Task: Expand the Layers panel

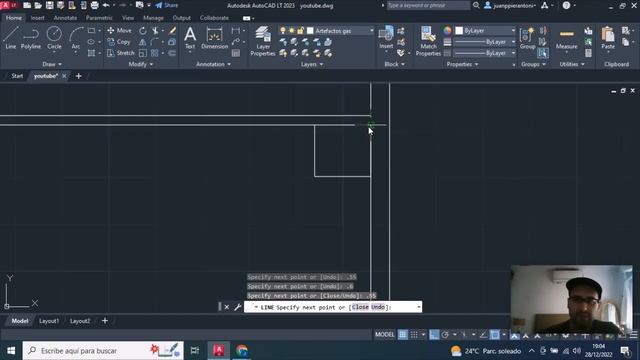Action: [x=312, y=64]
